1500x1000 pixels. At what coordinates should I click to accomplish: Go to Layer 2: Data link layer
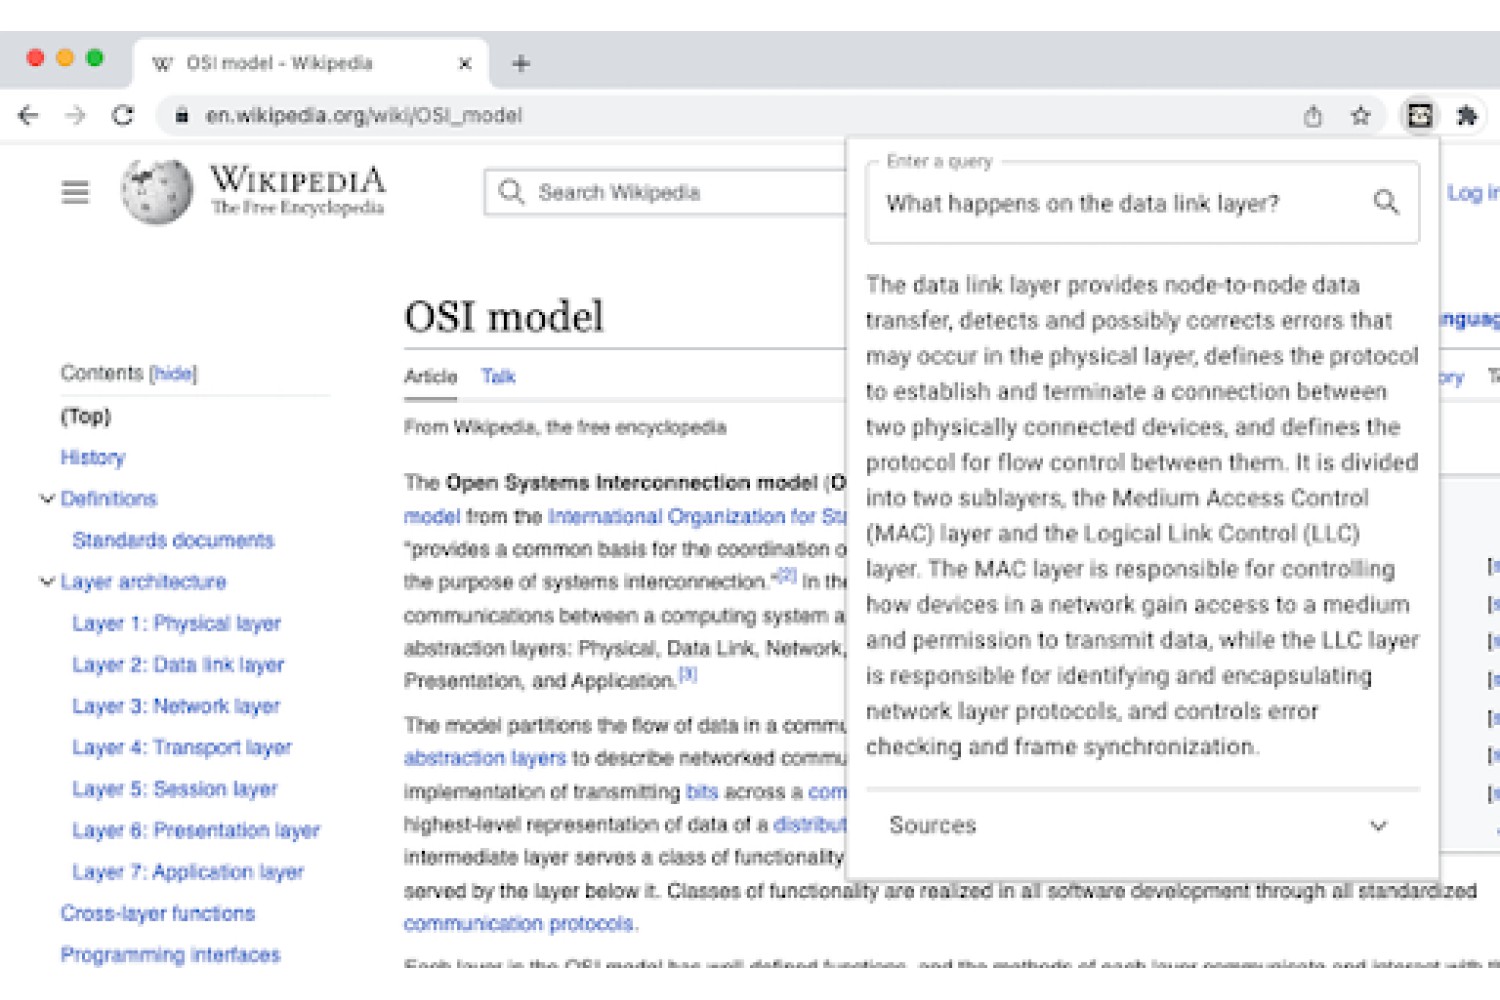click(x=178, y=664)
